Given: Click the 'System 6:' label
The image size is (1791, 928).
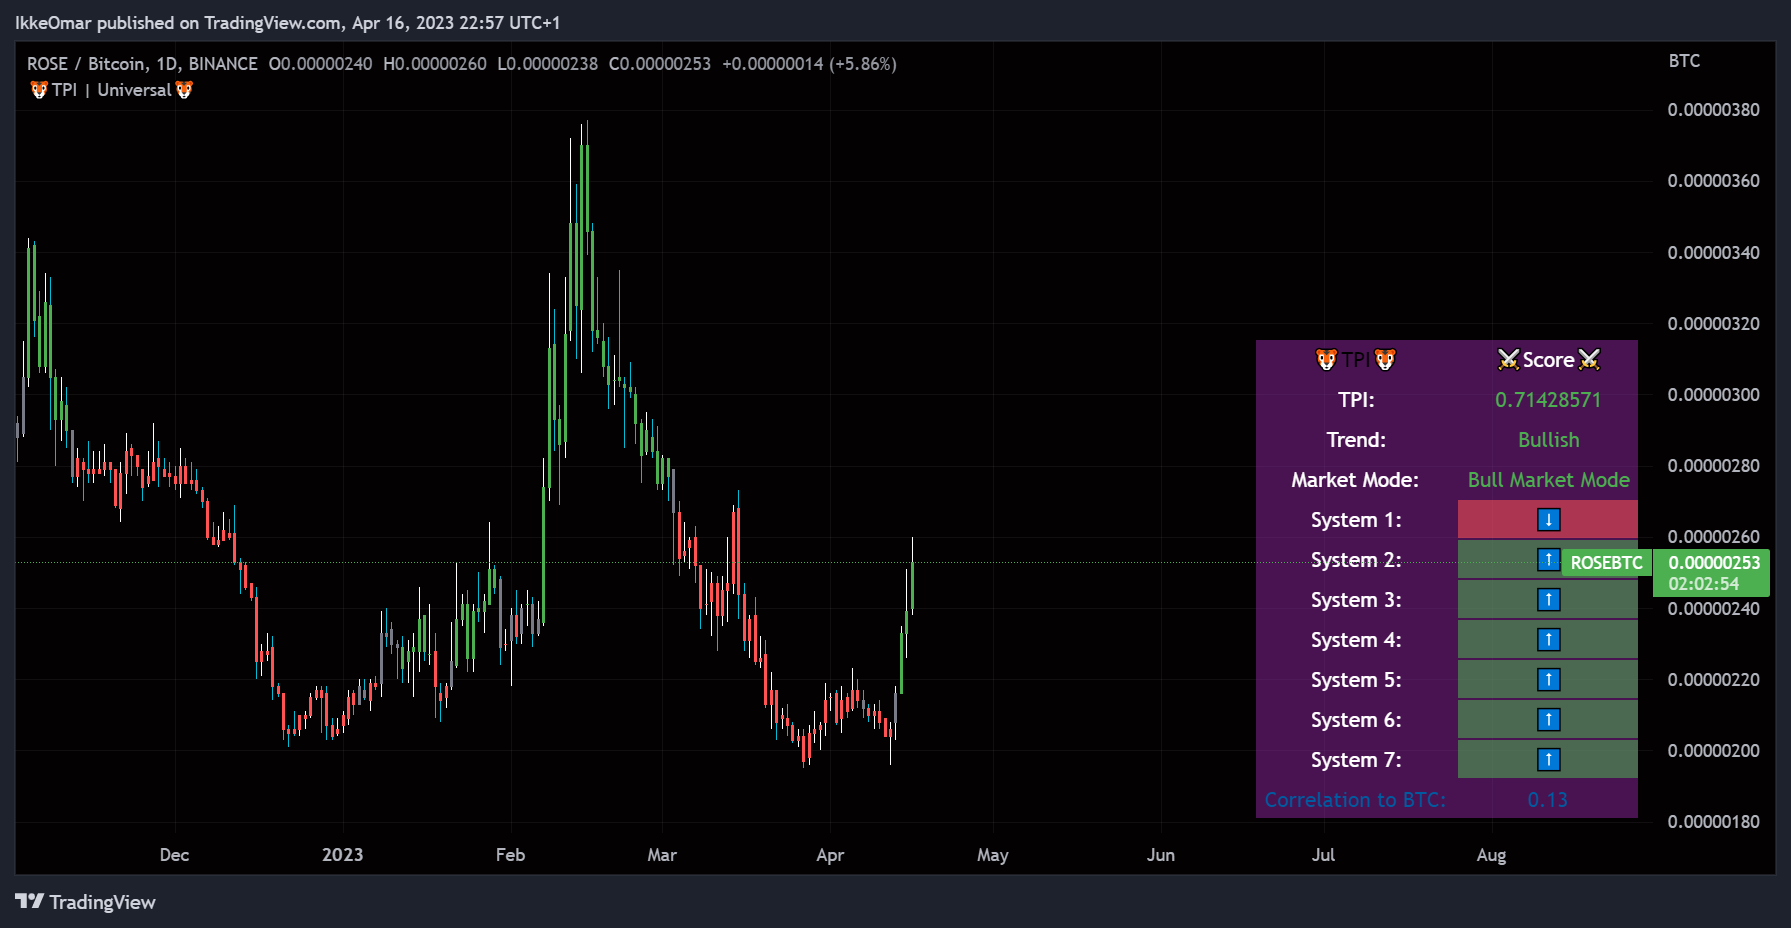Looking at the screenshot, I should 1356,720.
